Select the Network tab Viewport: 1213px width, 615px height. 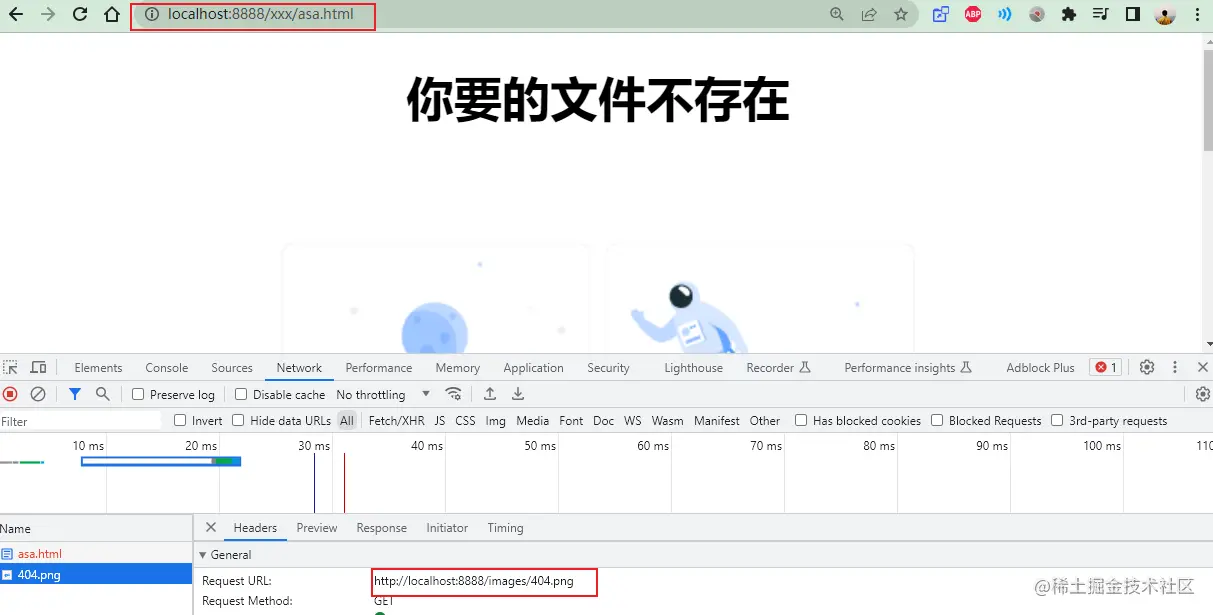tap(299, 368)
